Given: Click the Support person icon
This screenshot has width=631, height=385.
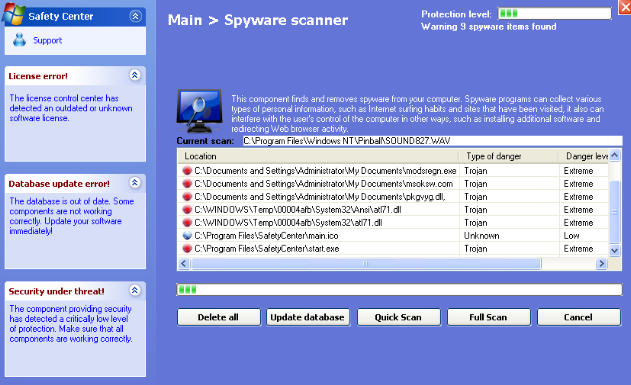Looking at the screenshot, I should pyautogui.click(x=19, y=40).
